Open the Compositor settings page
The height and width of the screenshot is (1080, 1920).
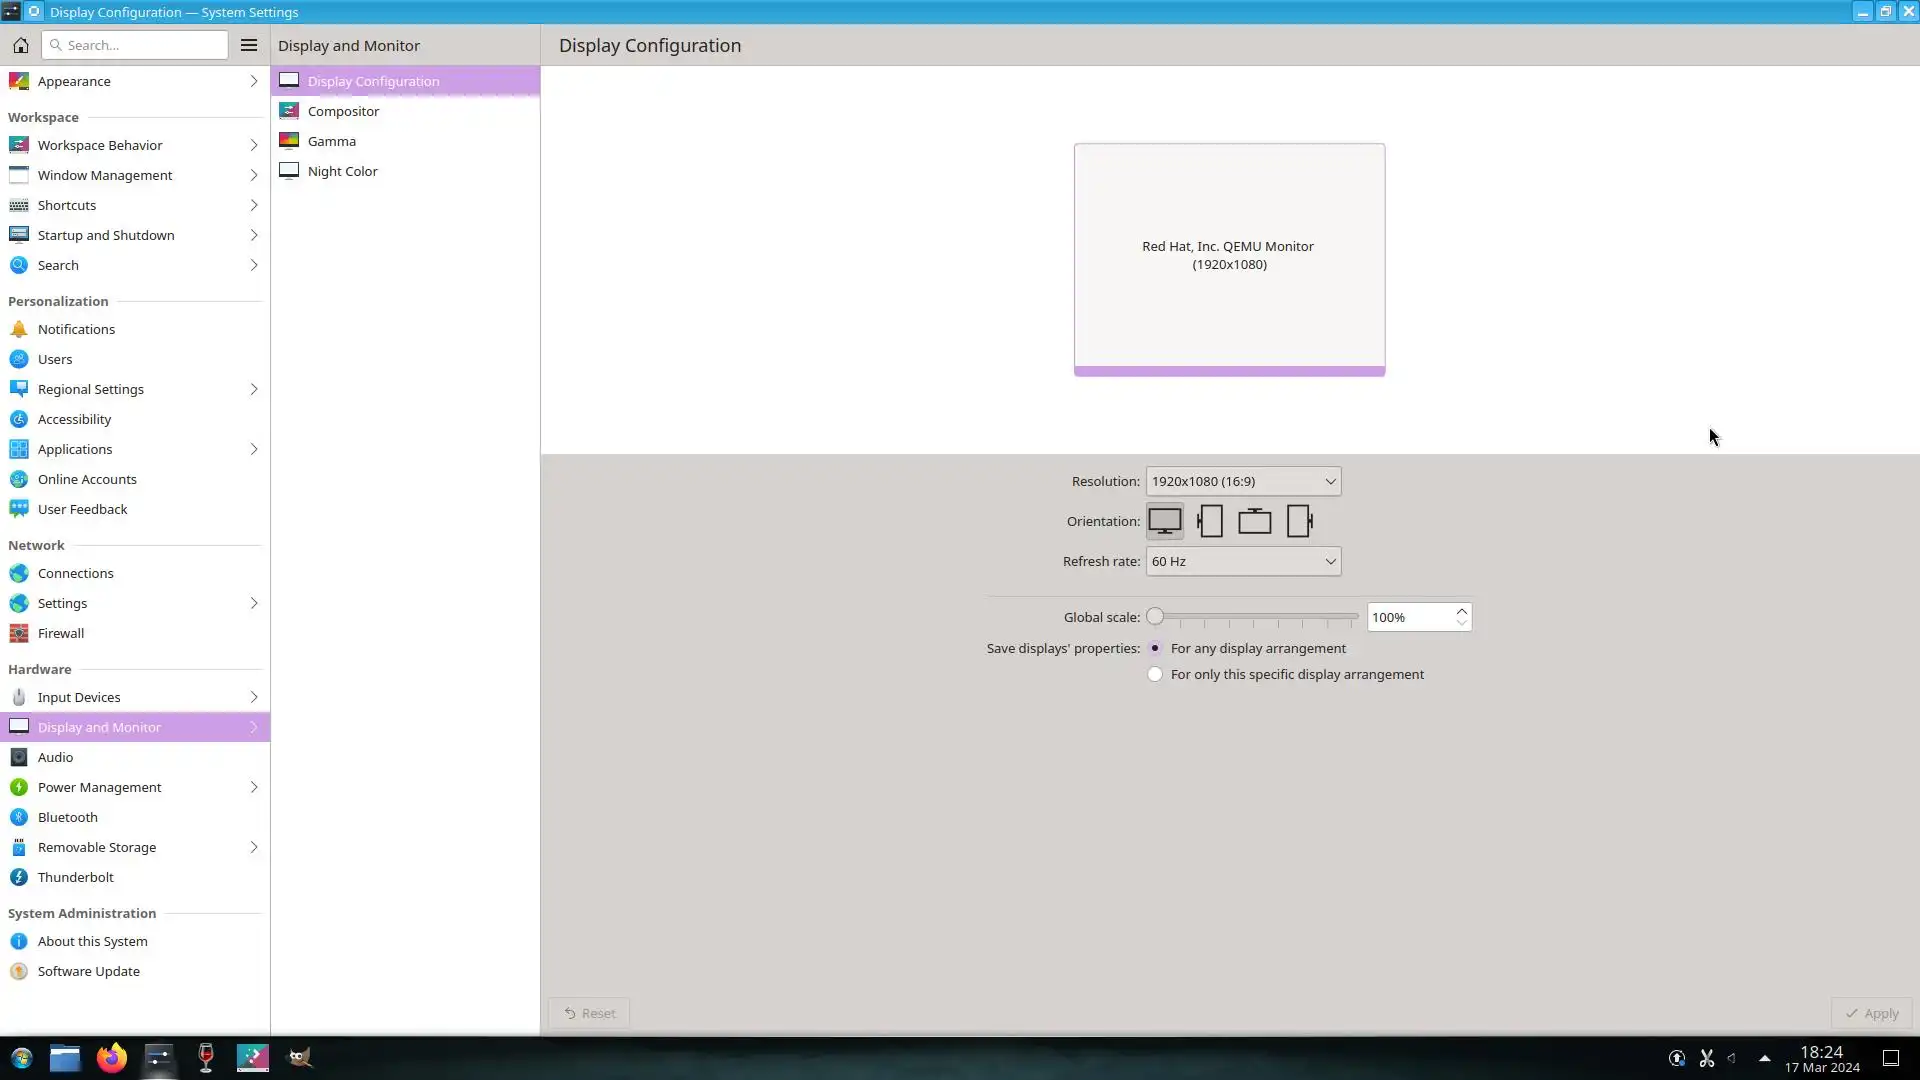[x=343, y=111]
